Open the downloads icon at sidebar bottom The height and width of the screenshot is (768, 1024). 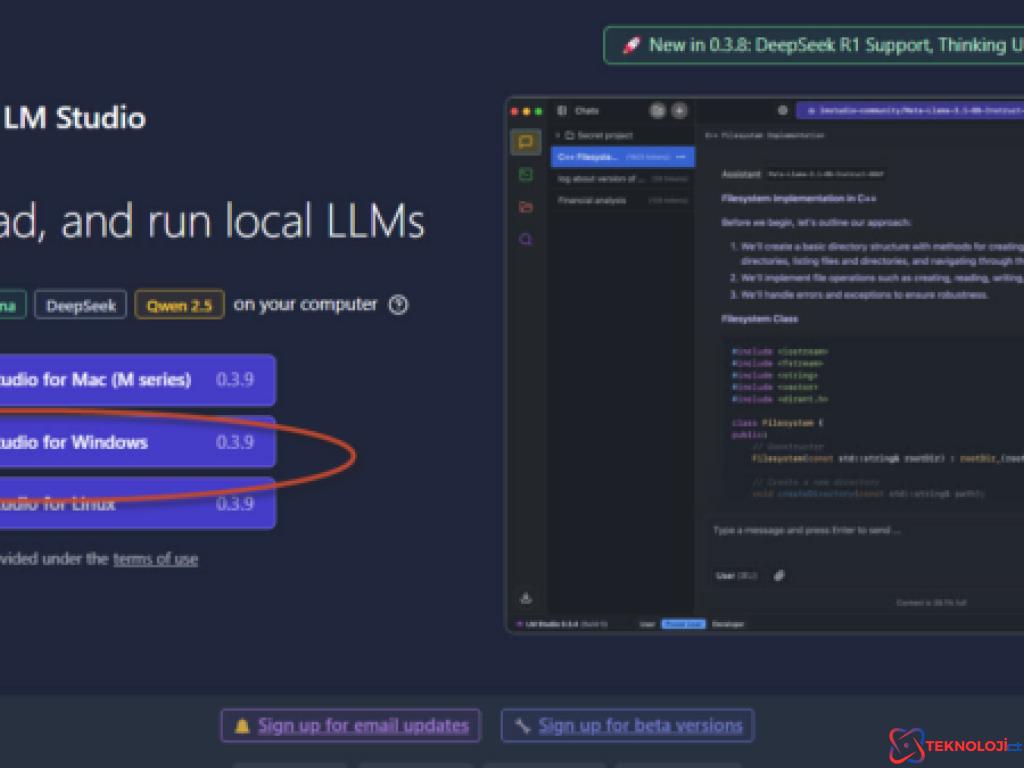point(526,598)
